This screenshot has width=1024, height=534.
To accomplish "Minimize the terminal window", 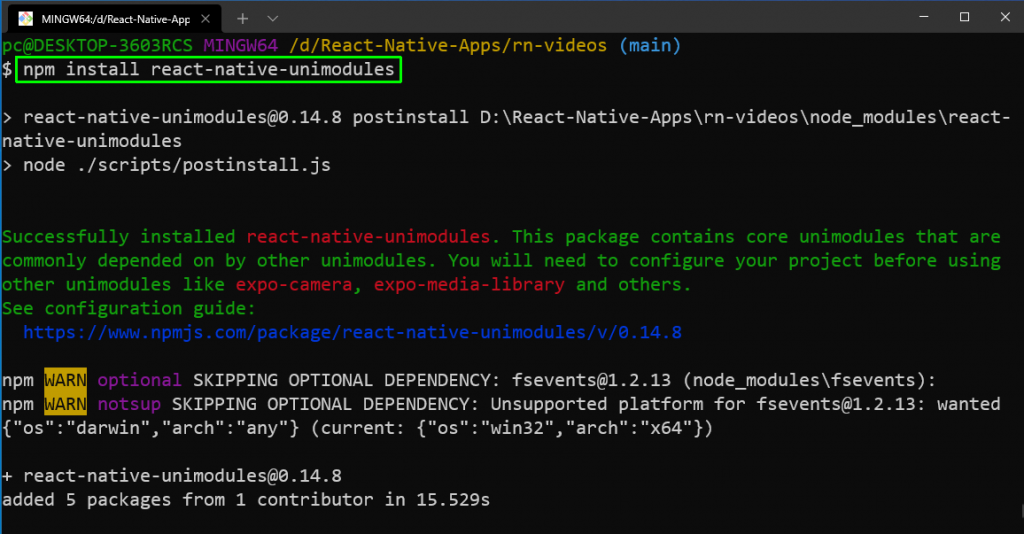I will (923, 17).
